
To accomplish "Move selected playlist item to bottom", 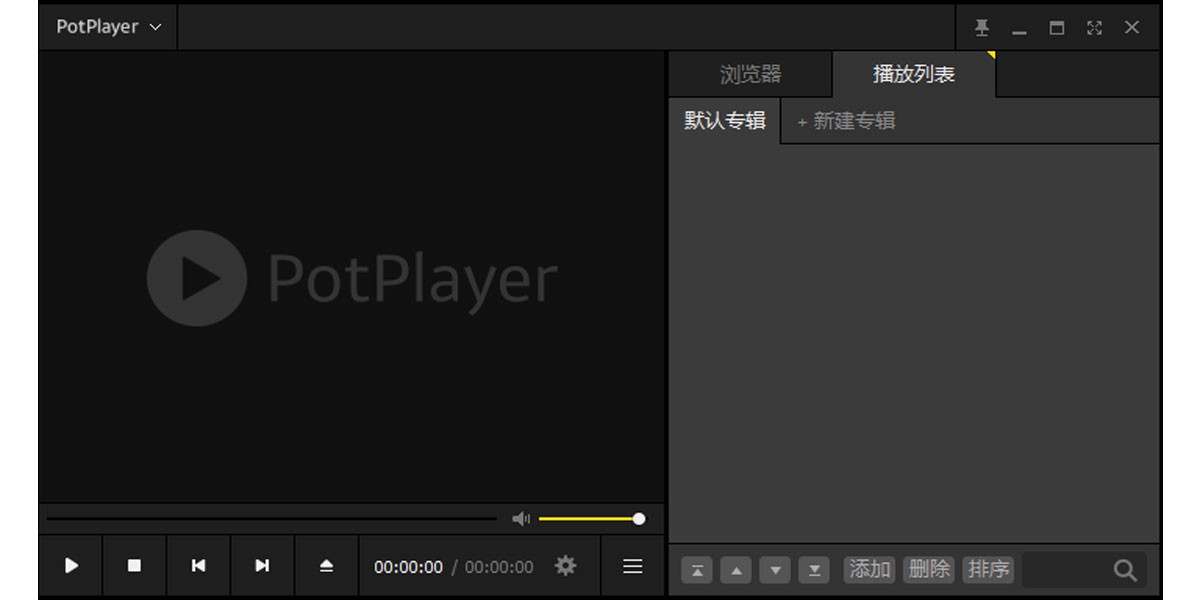I will tap(815, 569).
